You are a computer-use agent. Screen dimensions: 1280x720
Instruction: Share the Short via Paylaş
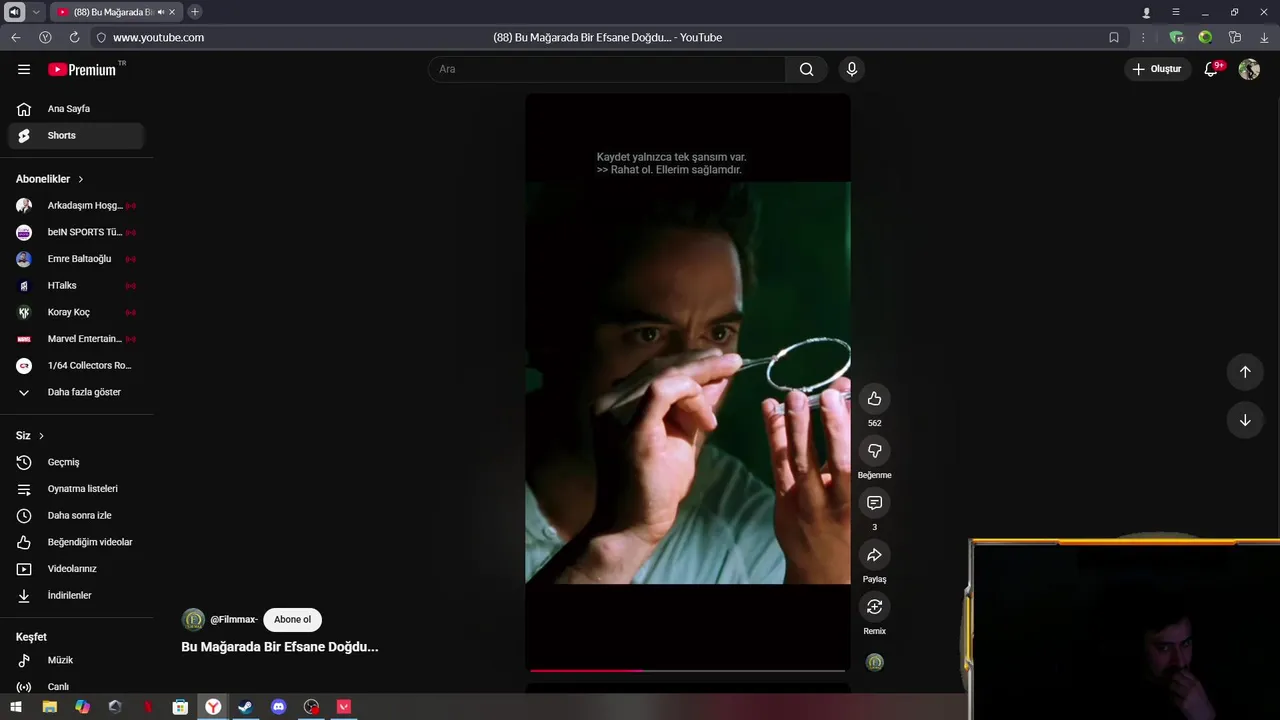click(x=874, y=555)
